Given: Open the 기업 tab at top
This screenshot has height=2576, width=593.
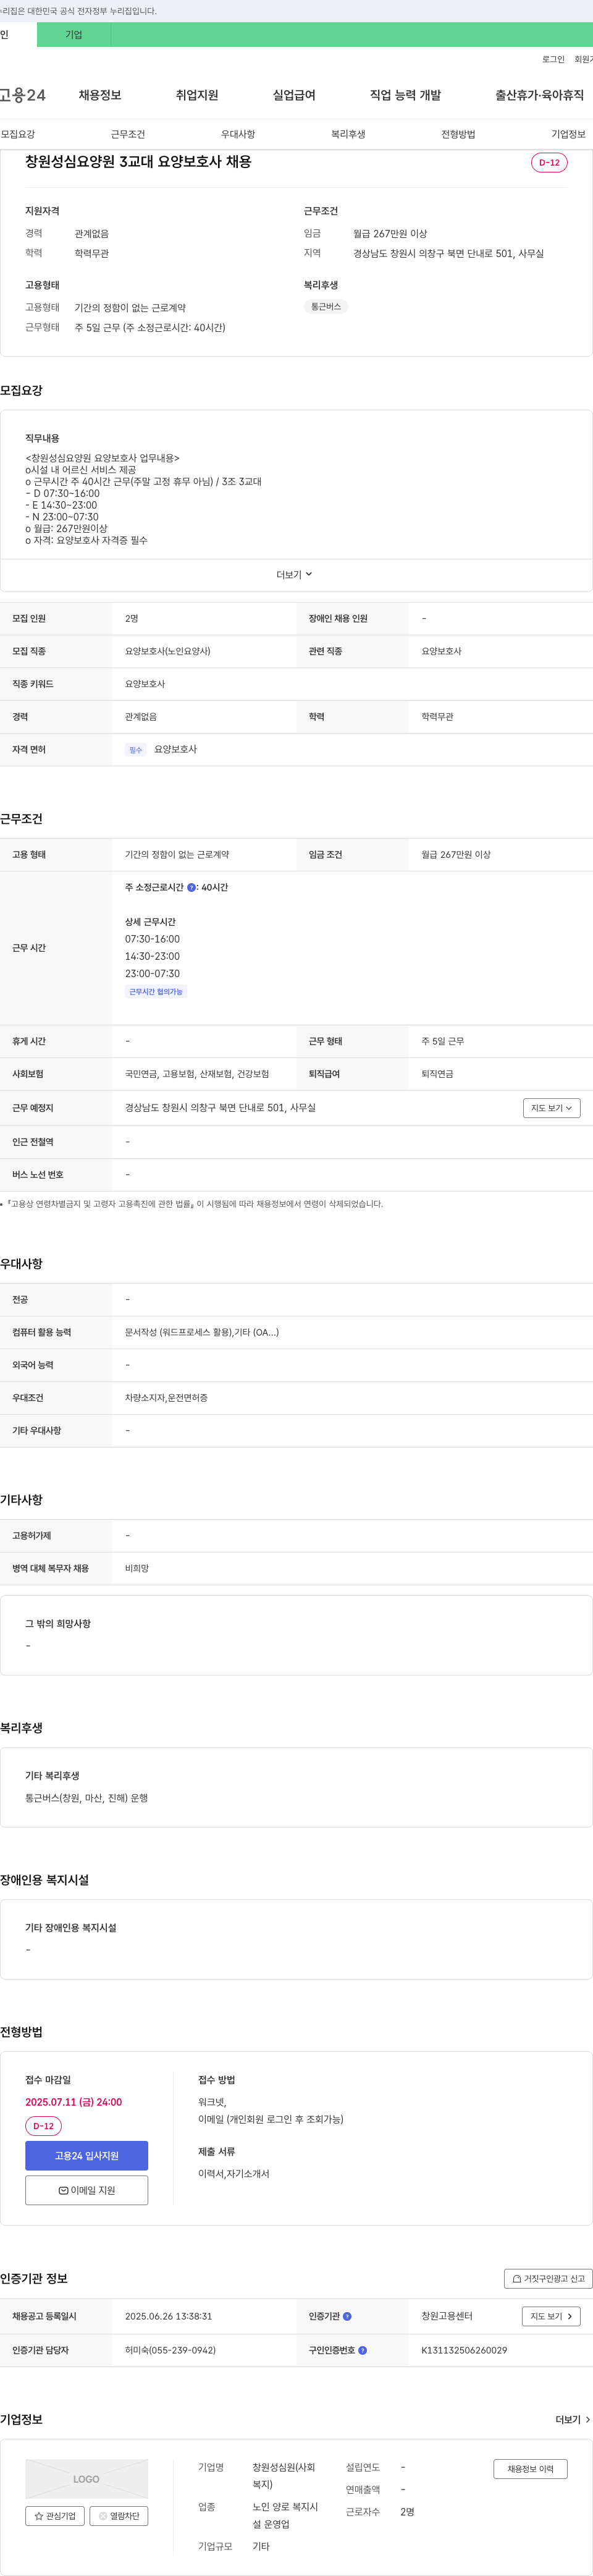Looking at the screenshot, I should [73, 35].
